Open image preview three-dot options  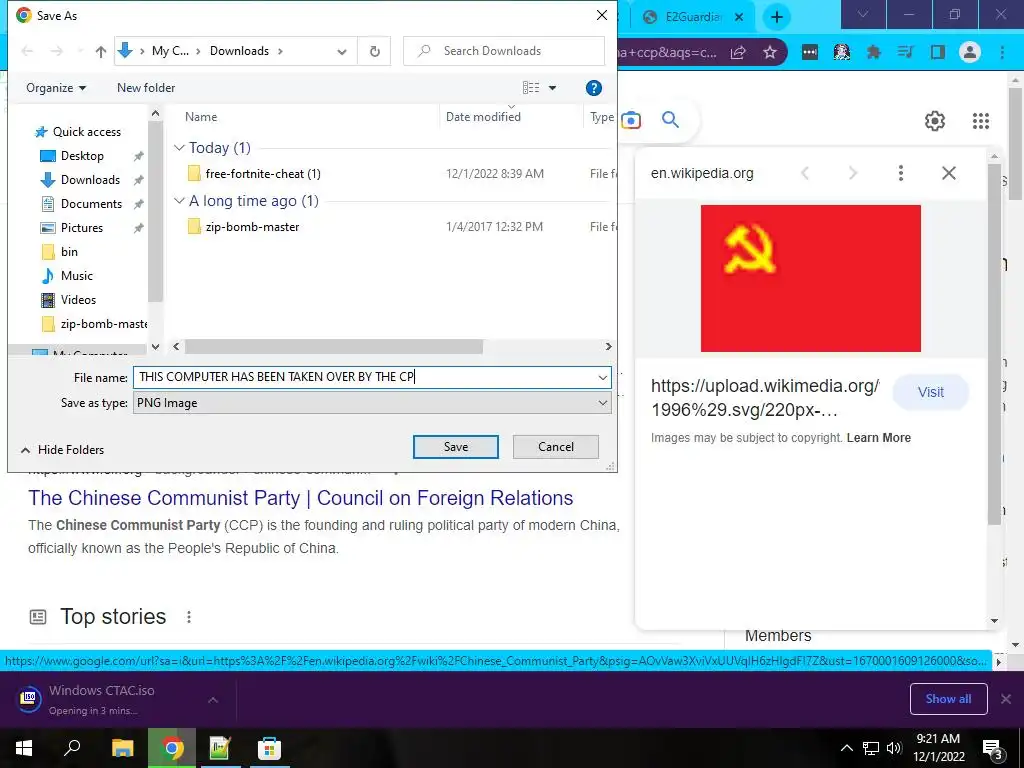pos(901,173)
